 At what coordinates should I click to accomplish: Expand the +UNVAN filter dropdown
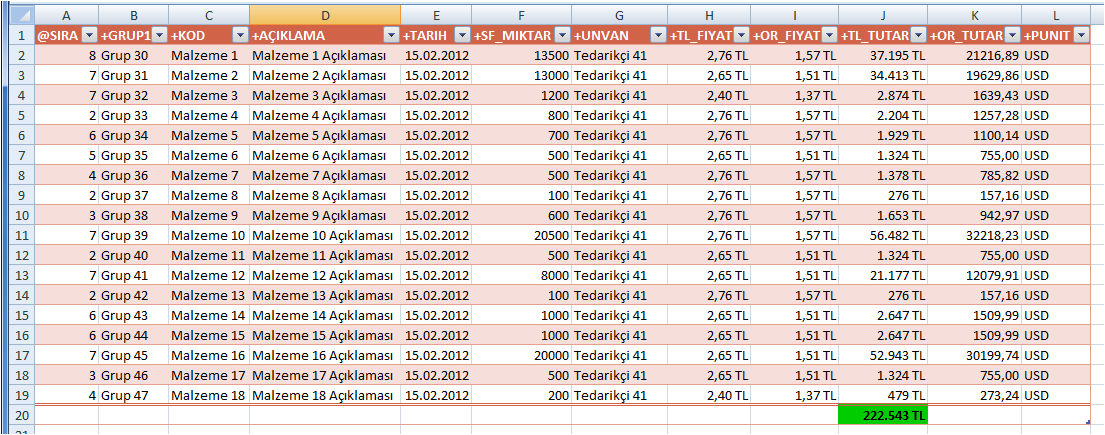pos(657,35)
